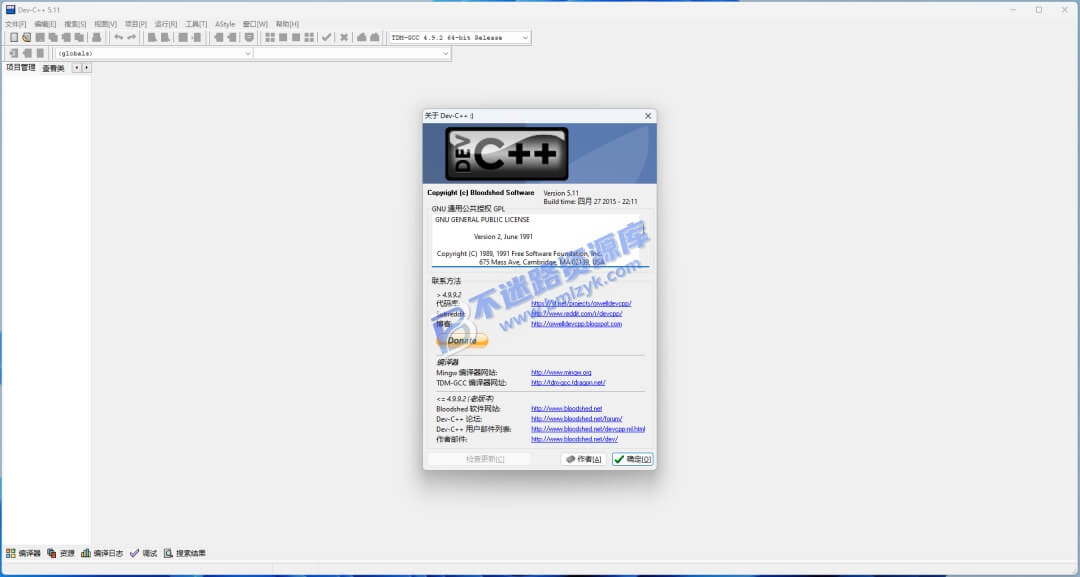The image size is (1080, 577).
Task: Click the Profile analysis toolbar icon
Action: [362, 37]
